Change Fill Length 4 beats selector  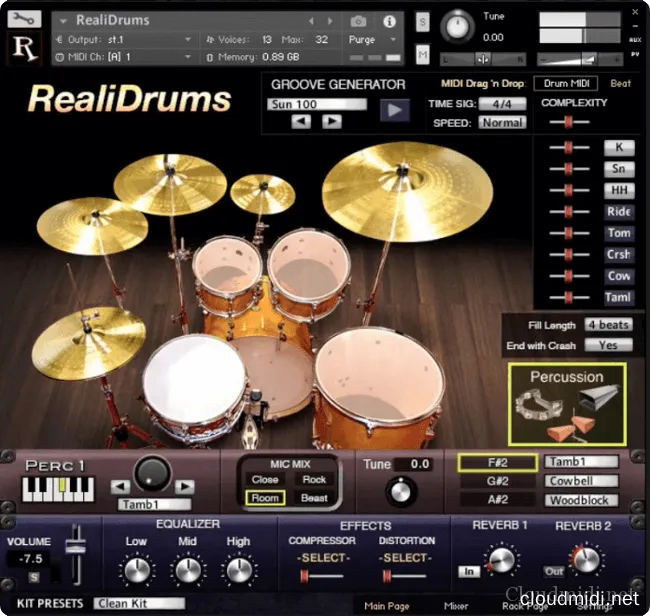click(609, 325)
